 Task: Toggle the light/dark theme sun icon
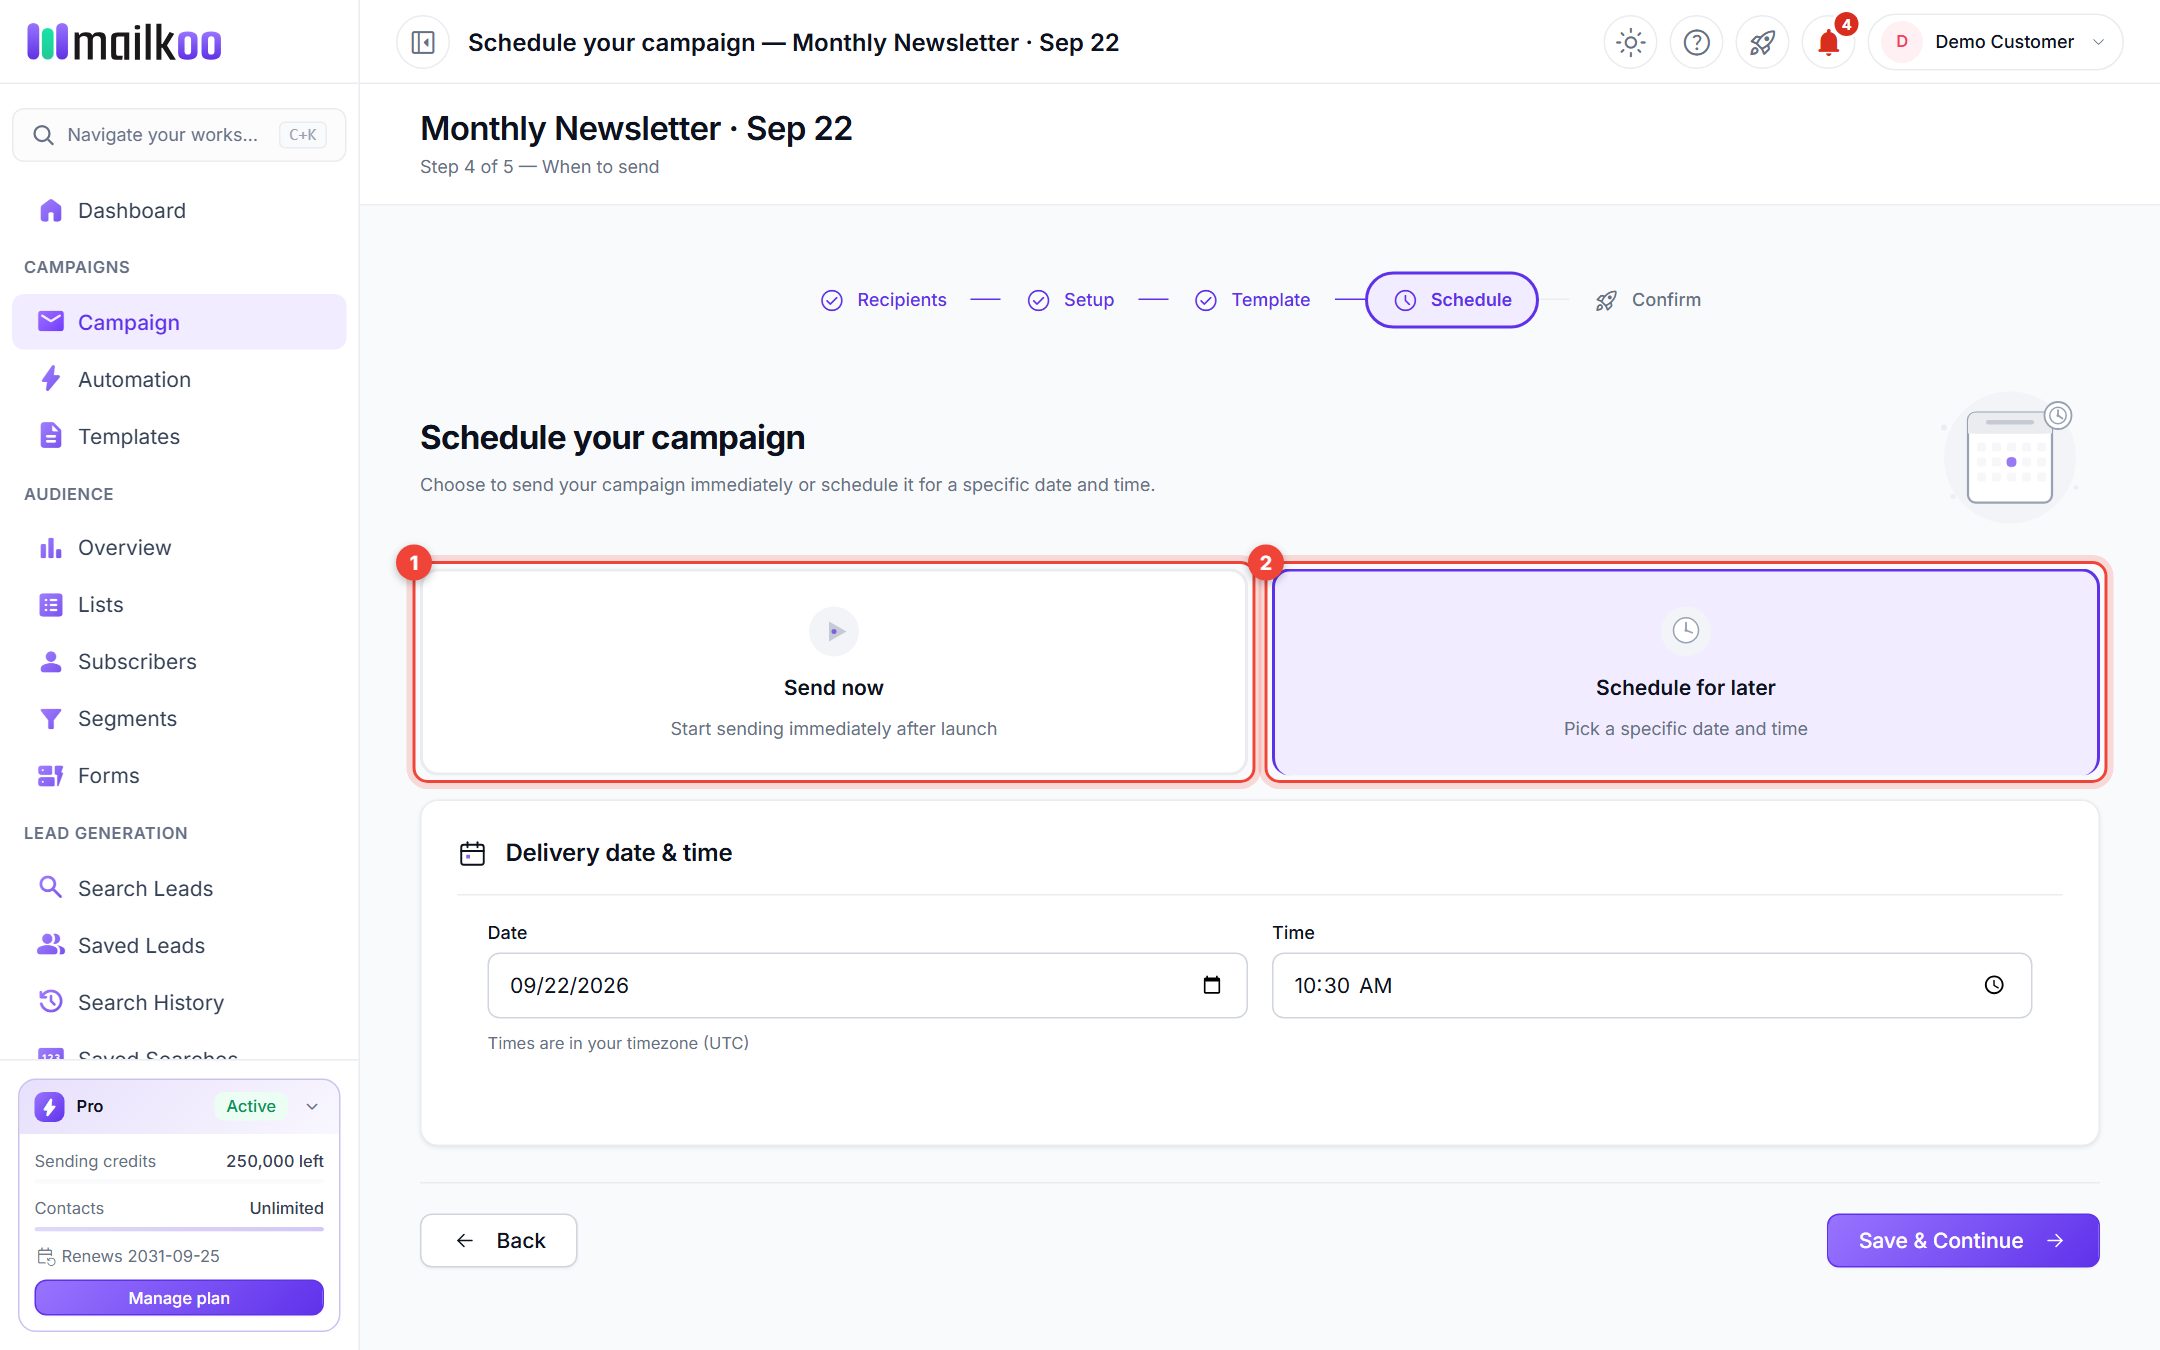[1630, 42]
